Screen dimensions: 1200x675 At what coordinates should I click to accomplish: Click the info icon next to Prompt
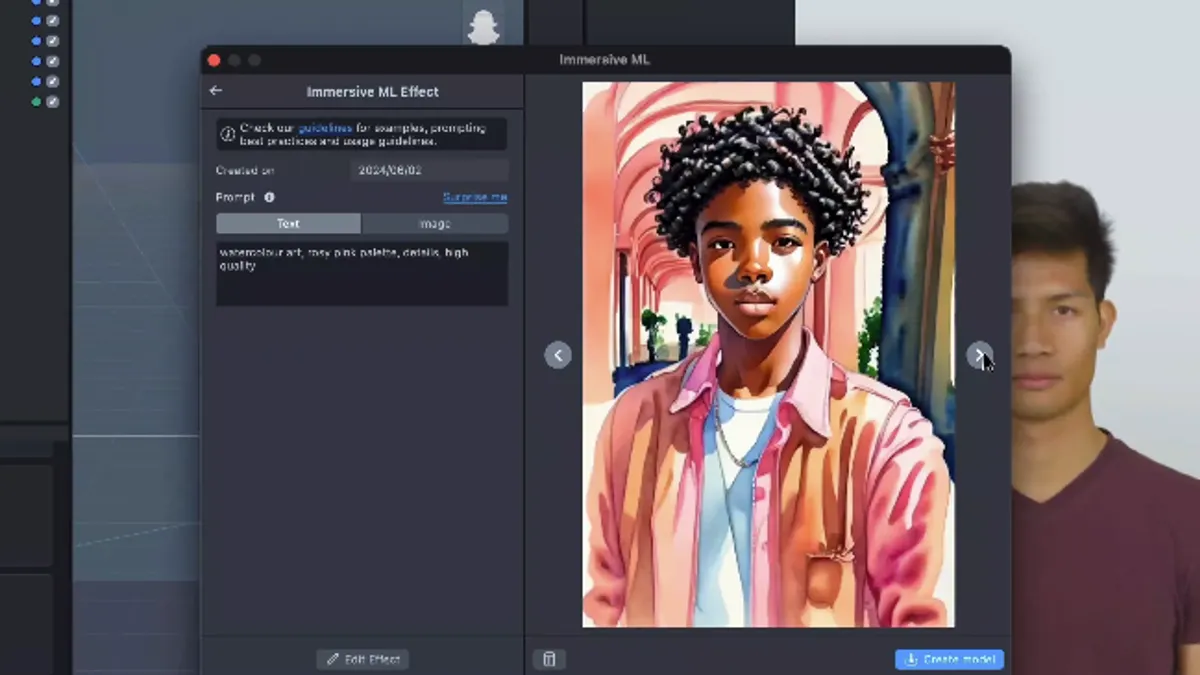269,198
